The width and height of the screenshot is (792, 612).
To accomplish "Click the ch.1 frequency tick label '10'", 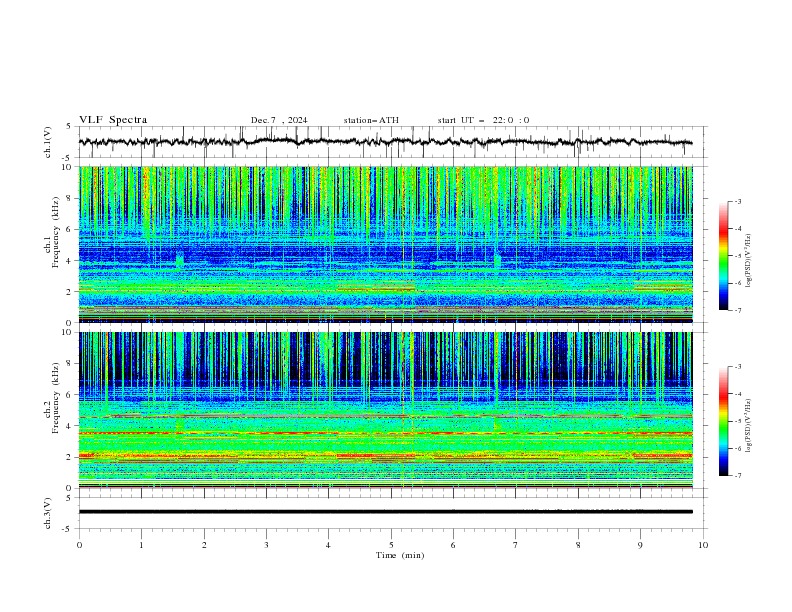I will (69, 167).
